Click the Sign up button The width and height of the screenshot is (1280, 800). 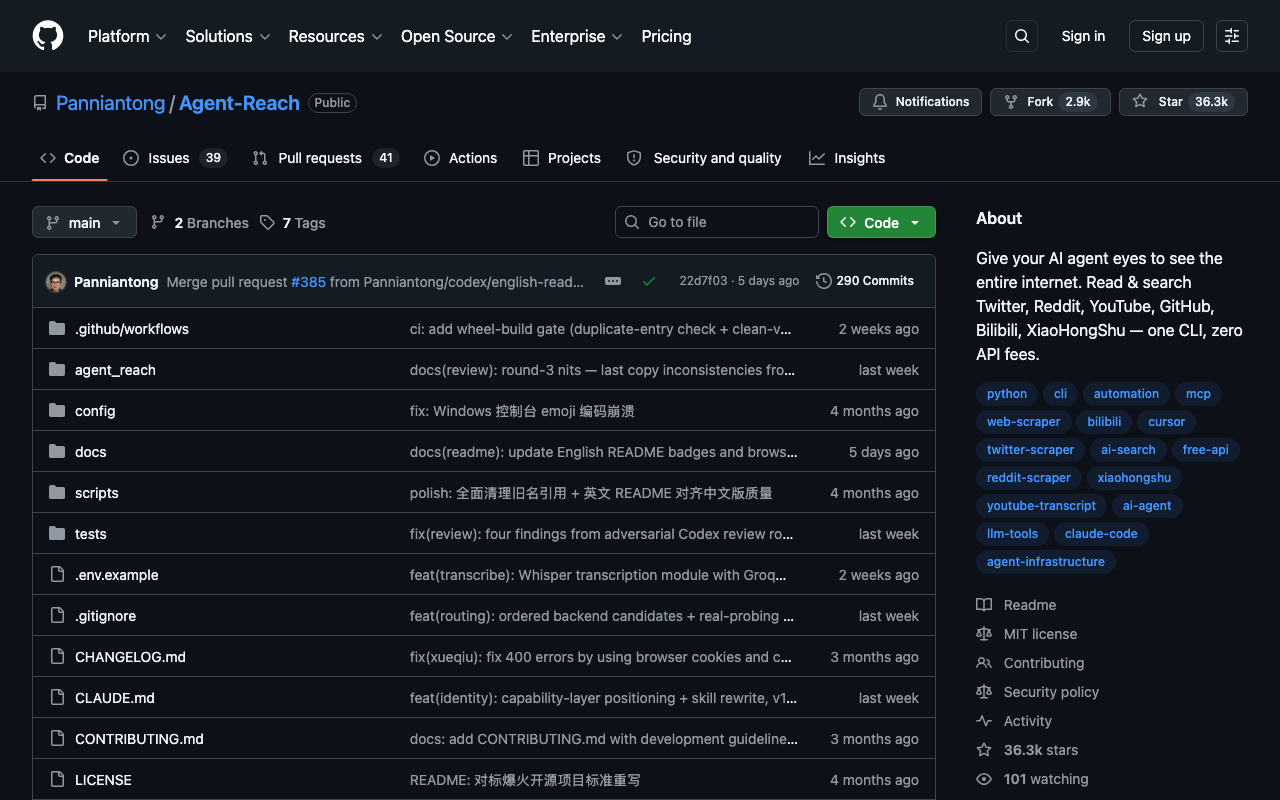pos(1166,36)
